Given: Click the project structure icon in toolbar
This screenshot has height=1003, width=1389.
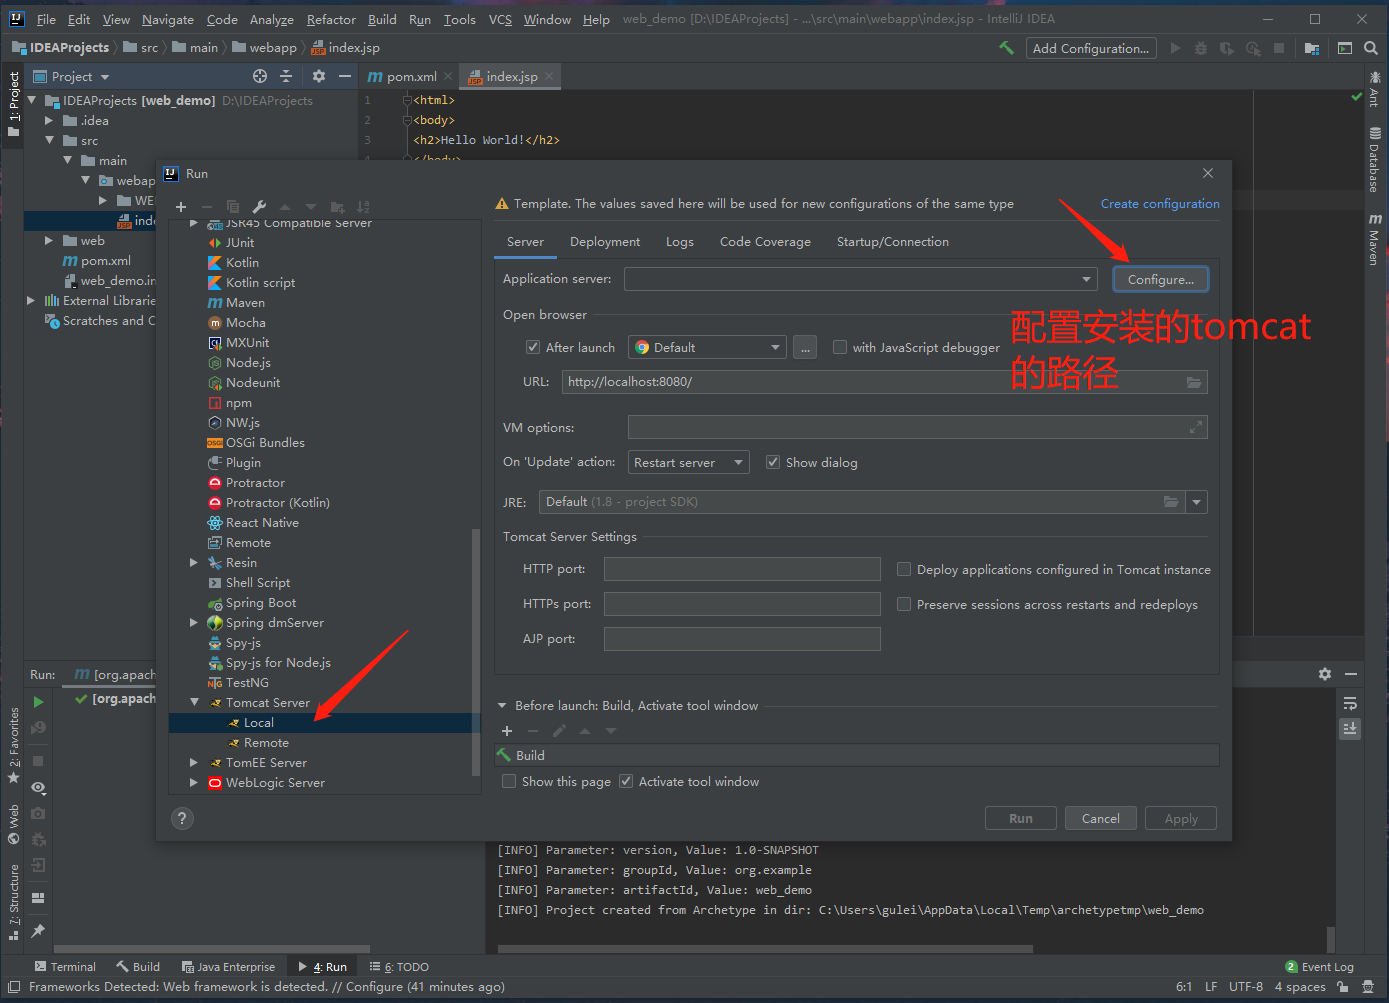Looking at the screenshot, I should pos(1312,48).
